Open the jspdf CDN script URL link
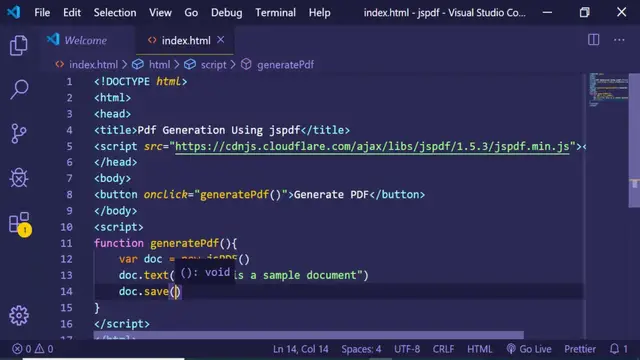 (372, 146)
